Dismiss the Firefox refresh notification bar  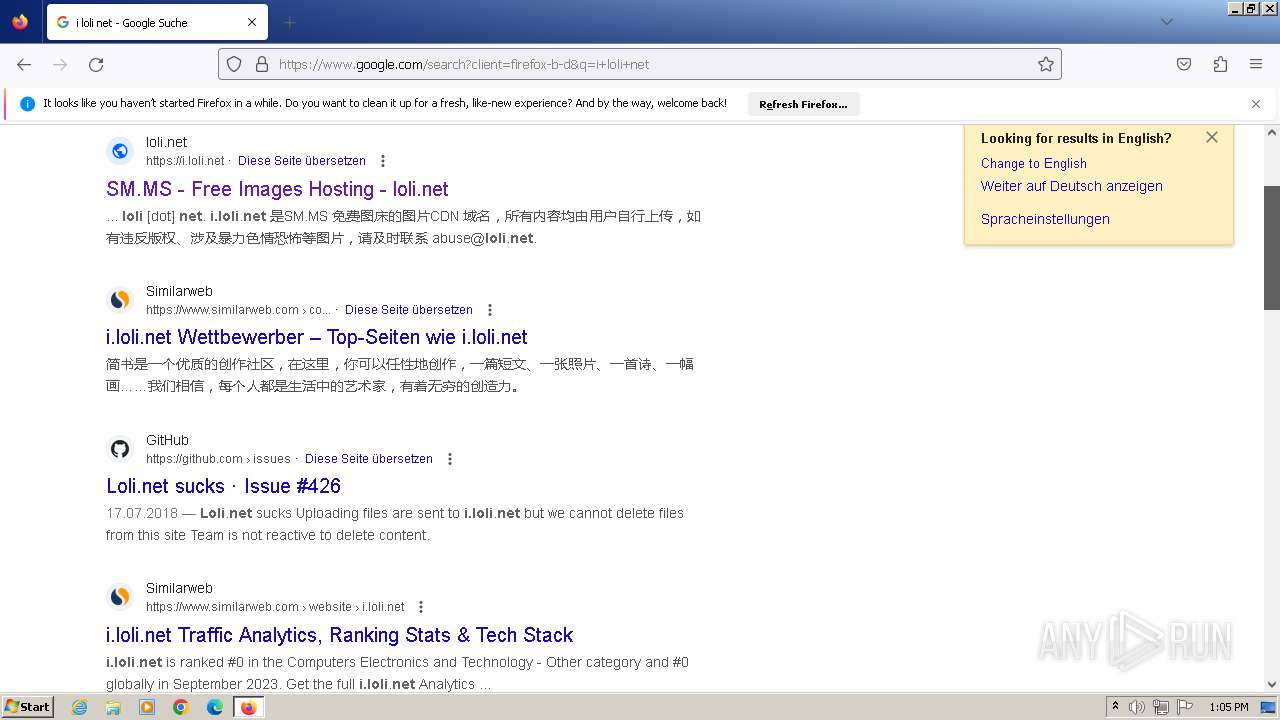tap(1256, 104)
